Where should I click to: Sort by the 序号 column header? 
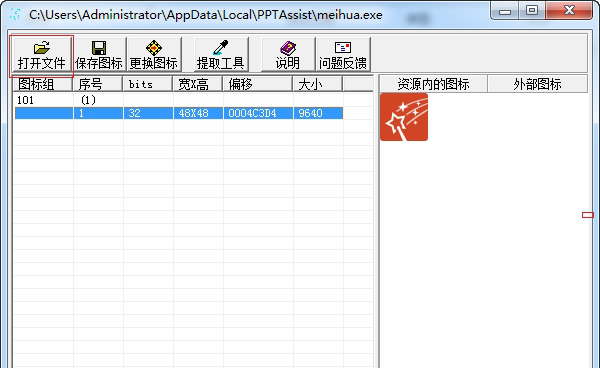click(98, 84)
